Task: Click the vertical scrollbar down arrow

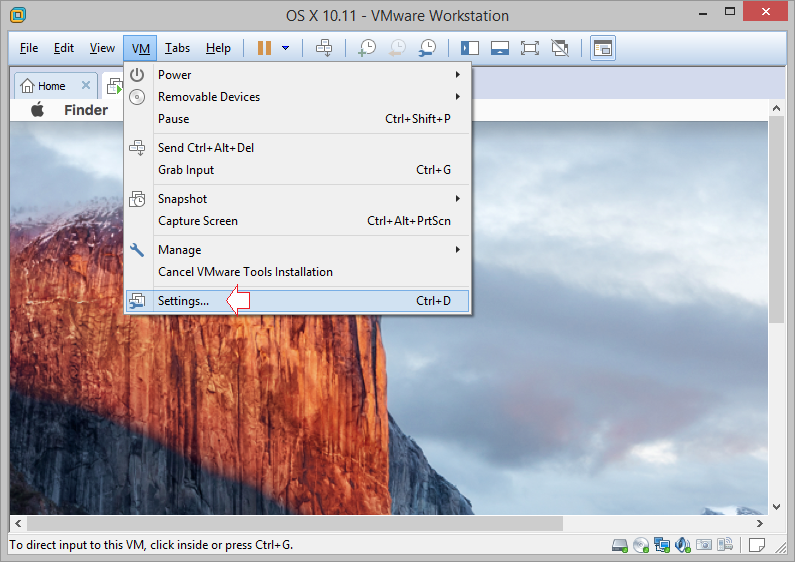Action: point(776,507)
